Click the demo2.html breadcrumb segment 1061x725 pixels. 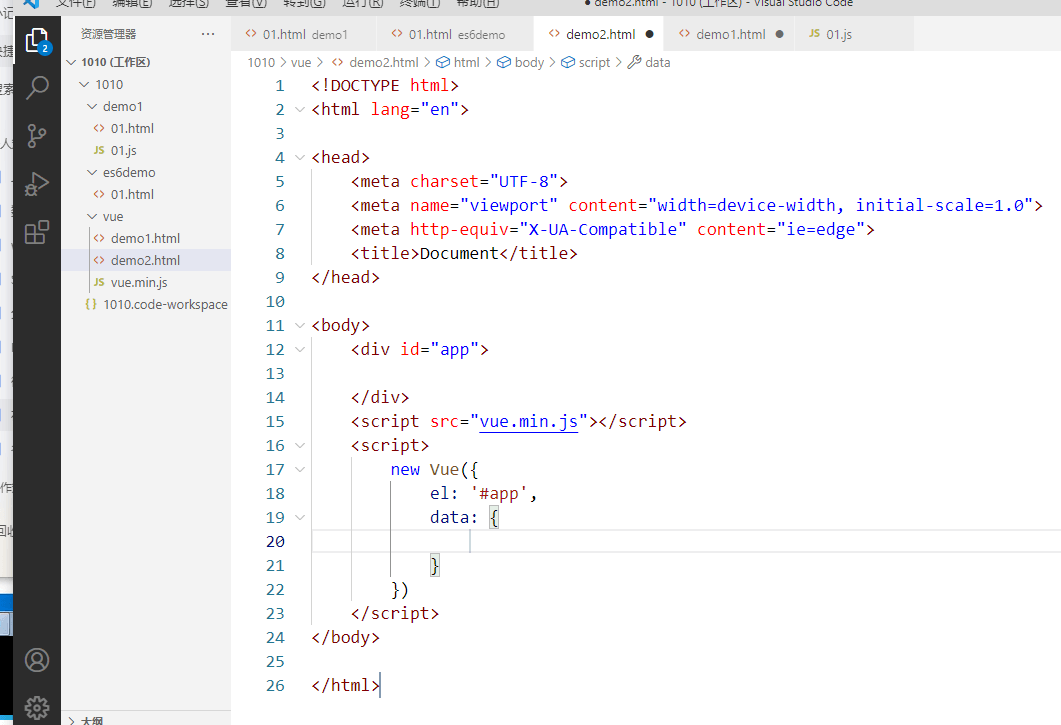coord(384,62)
